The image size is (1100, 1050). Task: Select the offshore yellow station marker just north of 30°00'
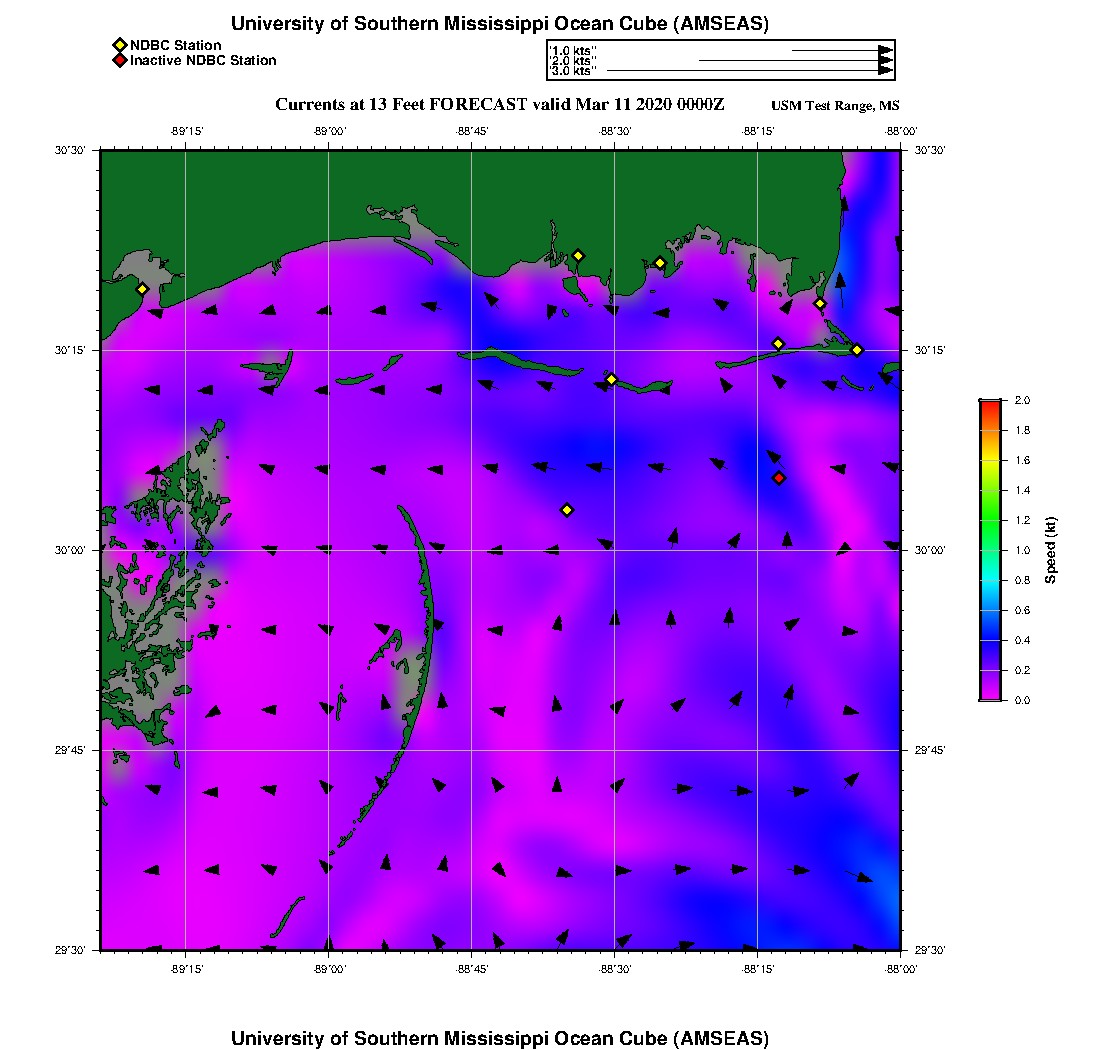568,510
